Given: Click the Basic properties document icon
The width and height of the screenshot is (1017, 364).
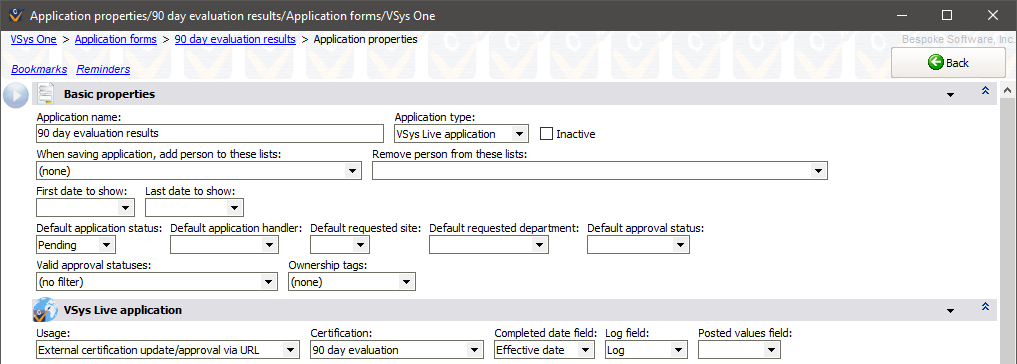Looking at the screenshot, I should pyautogui.click(x=45, y=94).
